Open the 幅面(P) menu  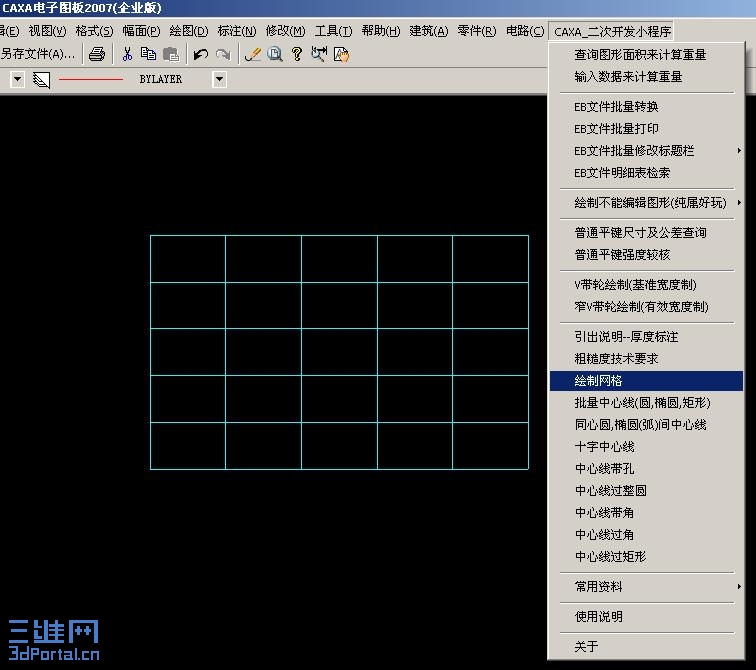pos(141,31)
